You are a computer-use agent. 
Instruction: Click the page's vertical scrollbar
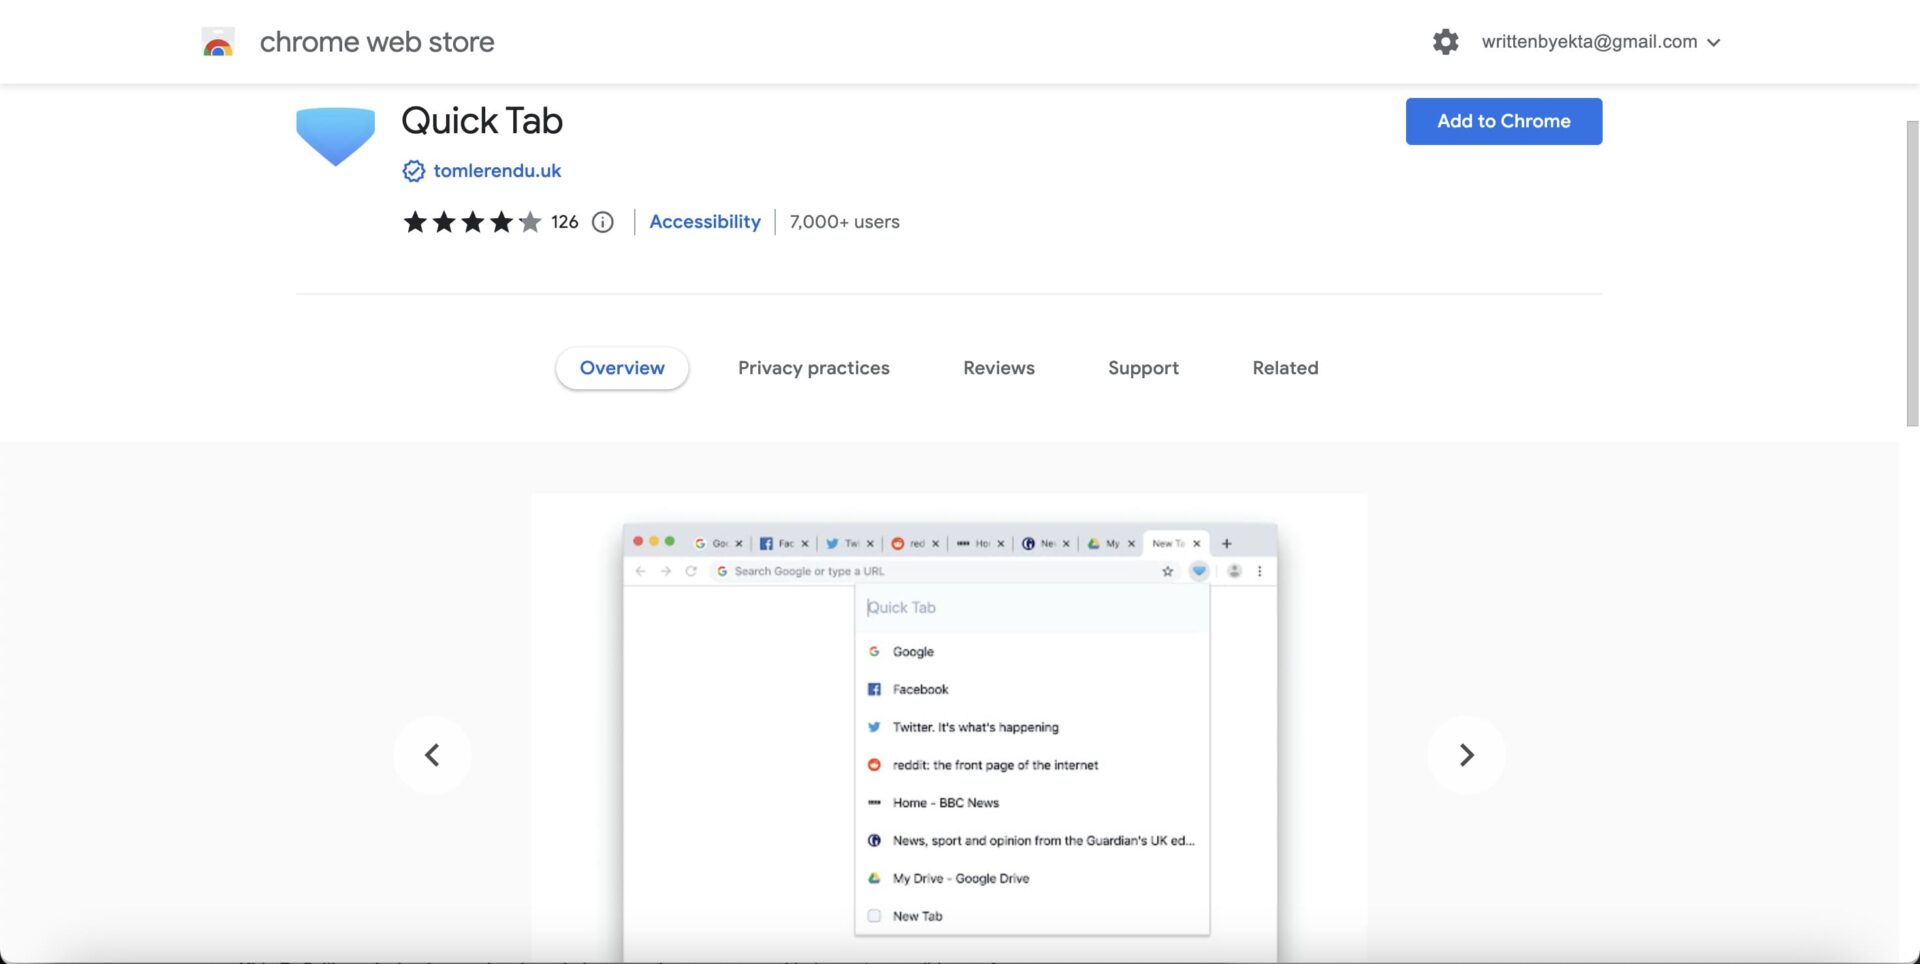tap(1911, 275)
